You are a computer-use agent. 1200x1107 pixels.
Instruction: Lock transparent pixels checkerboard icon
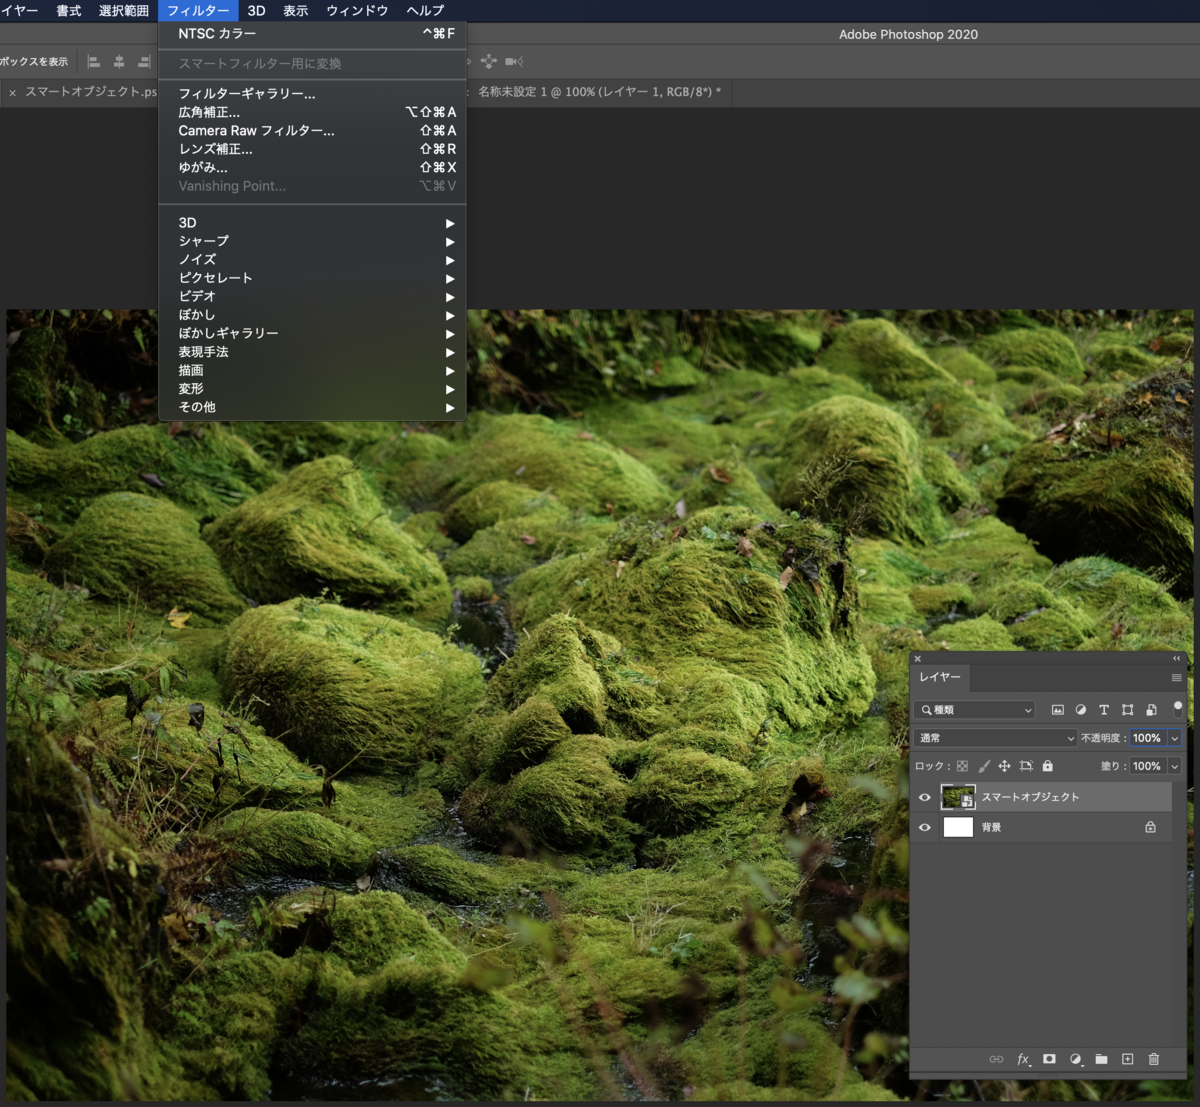coord(962,766)
